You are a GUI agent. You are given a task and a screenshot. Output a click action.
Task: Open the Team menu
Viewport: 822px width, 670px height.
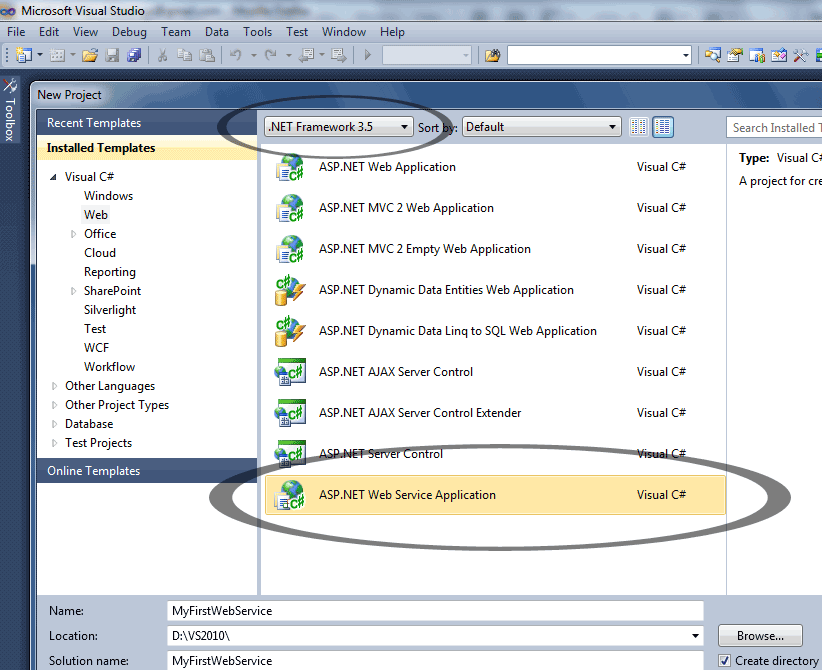(176, 32)
